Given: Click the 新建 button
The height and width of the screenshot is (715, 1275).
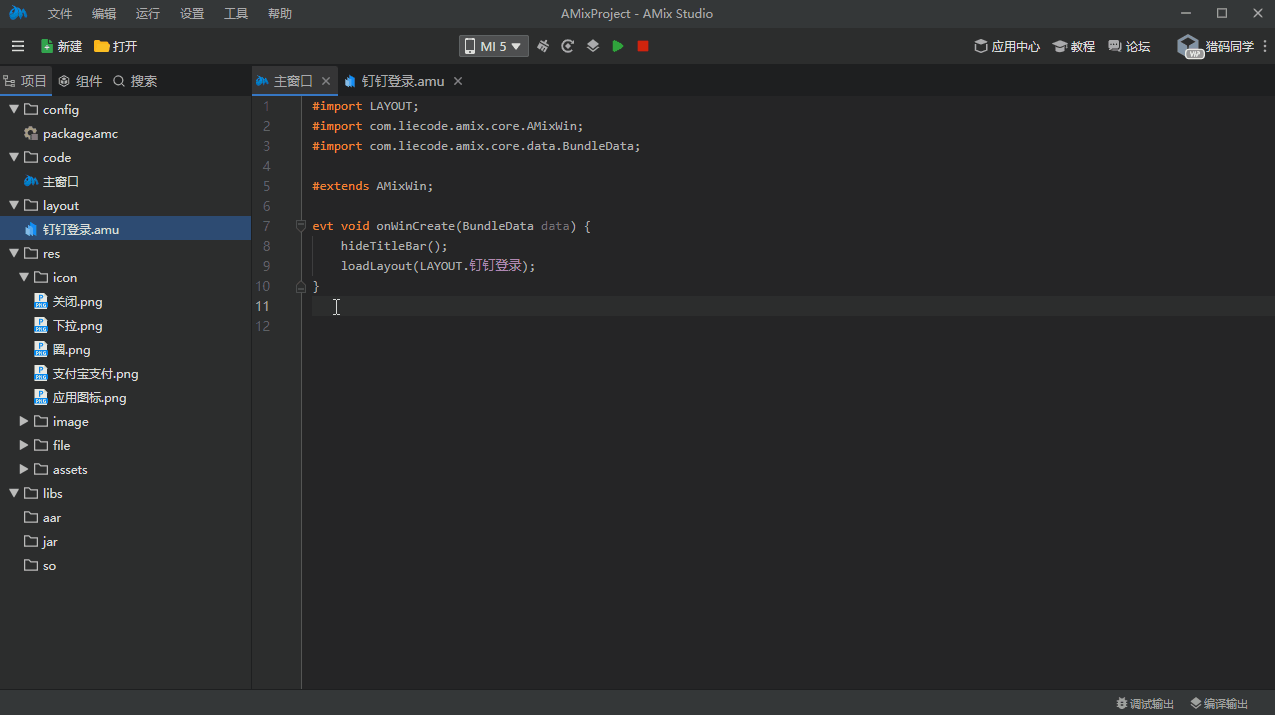Looking at the screenshot, I should [61, 46].
